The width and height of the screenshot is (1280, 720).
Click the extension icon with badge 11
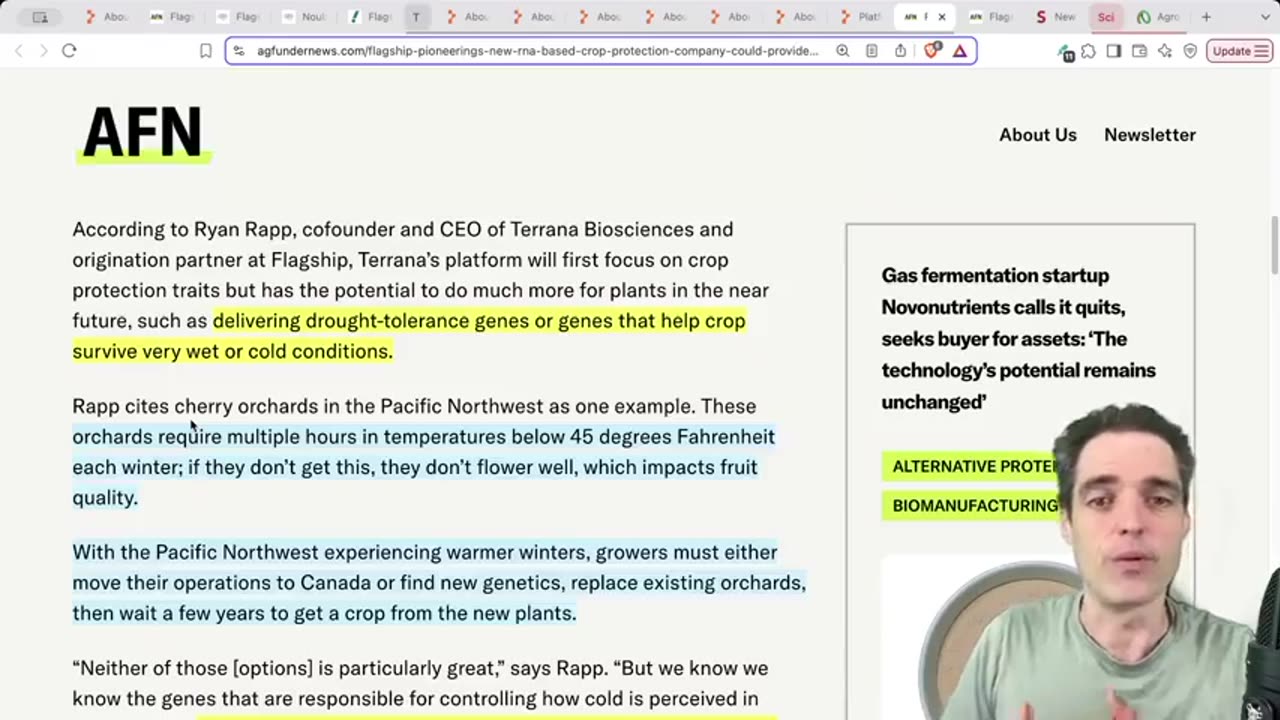tap(1066, 52)
